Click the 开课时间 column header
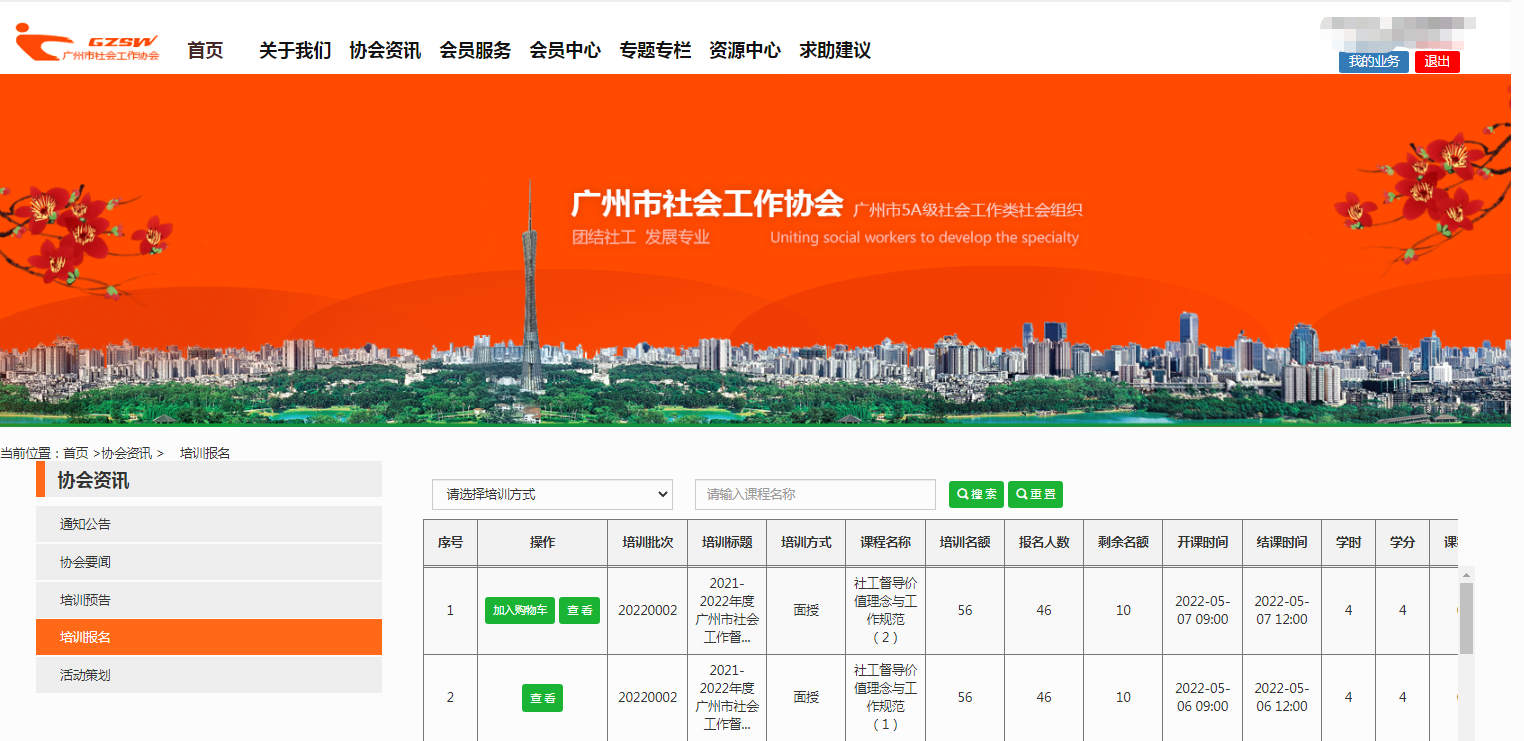This screenshot has height=741, width=1524. click(1202, 542)
